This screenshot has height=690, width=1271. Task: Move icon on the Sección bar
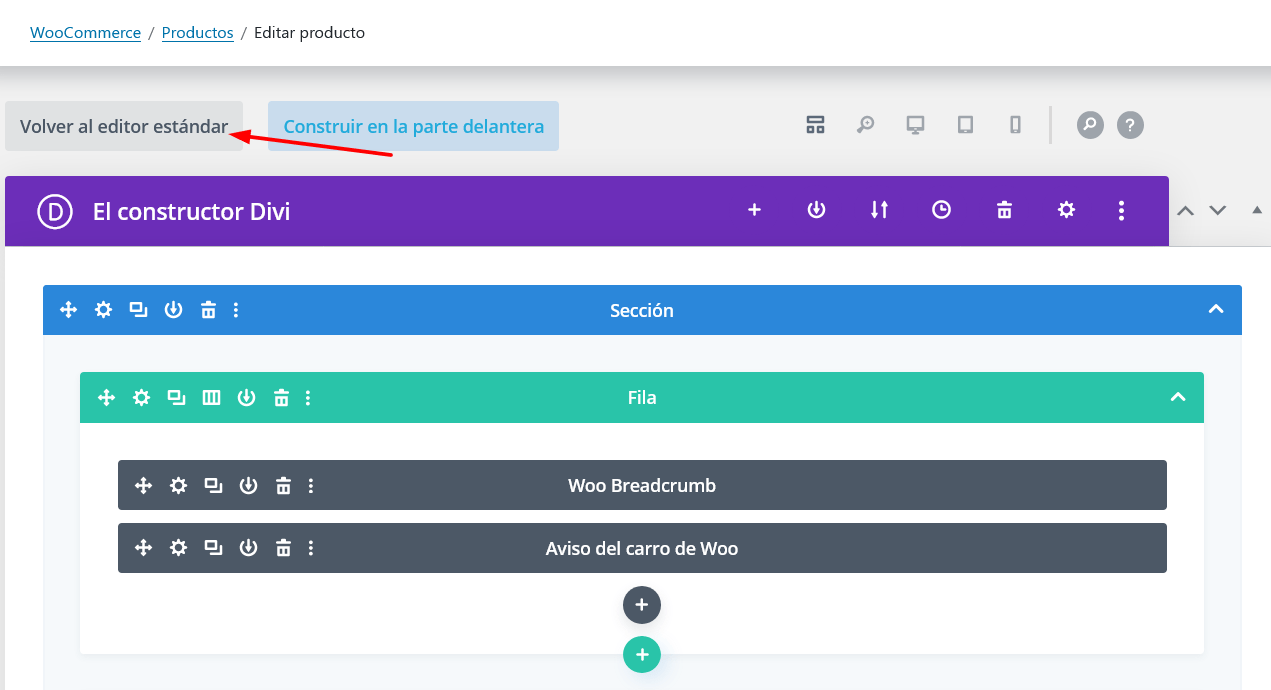coord(69,310)
